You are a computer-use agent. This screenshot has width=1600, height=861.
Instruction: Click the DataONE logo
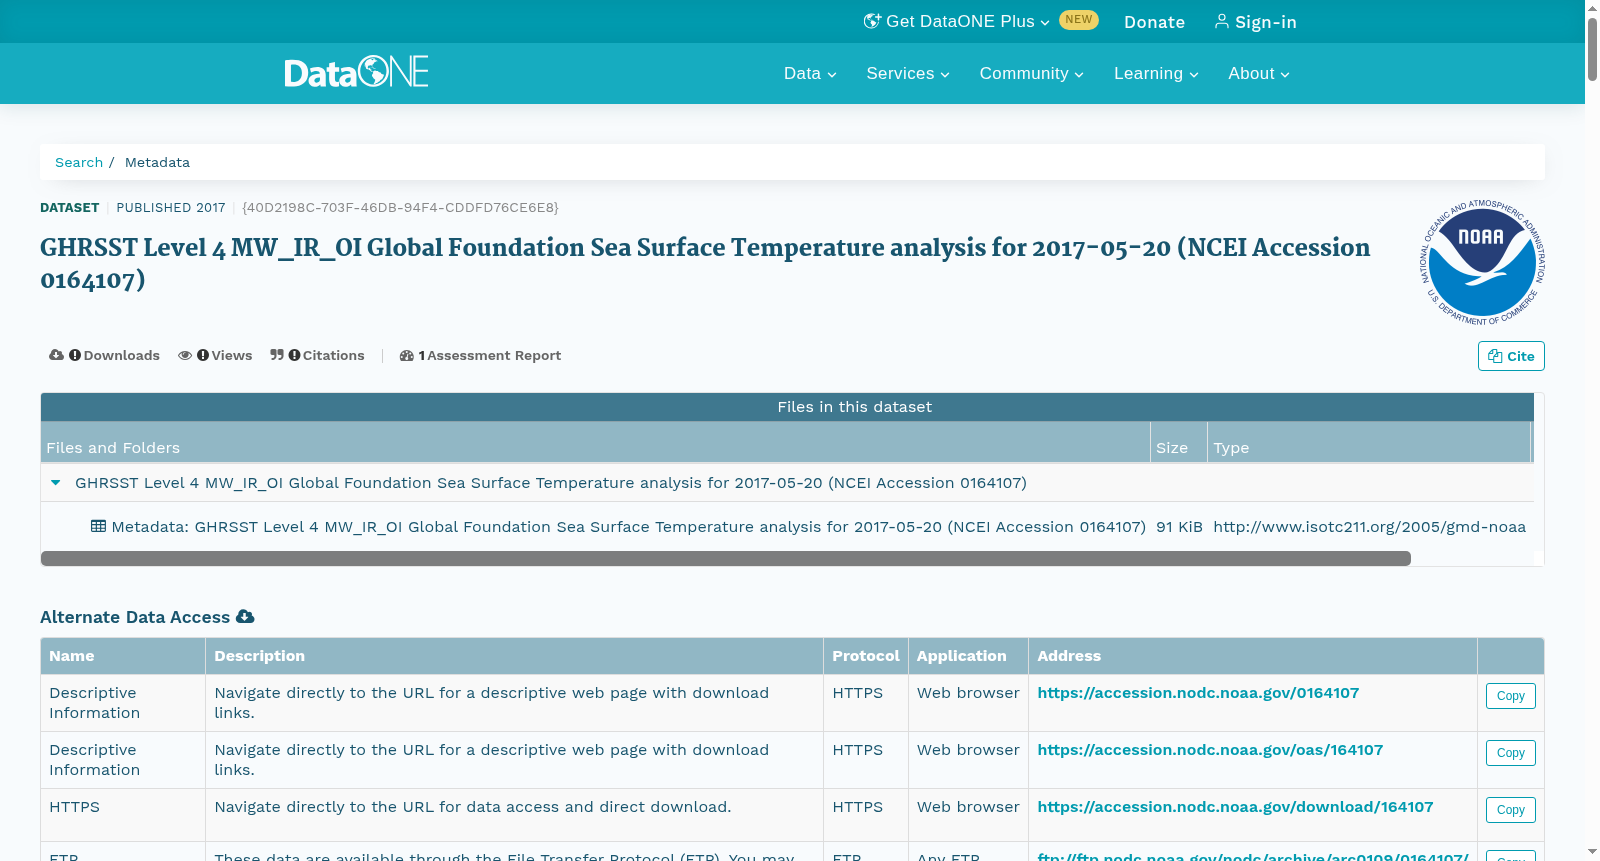coord(356,72)
